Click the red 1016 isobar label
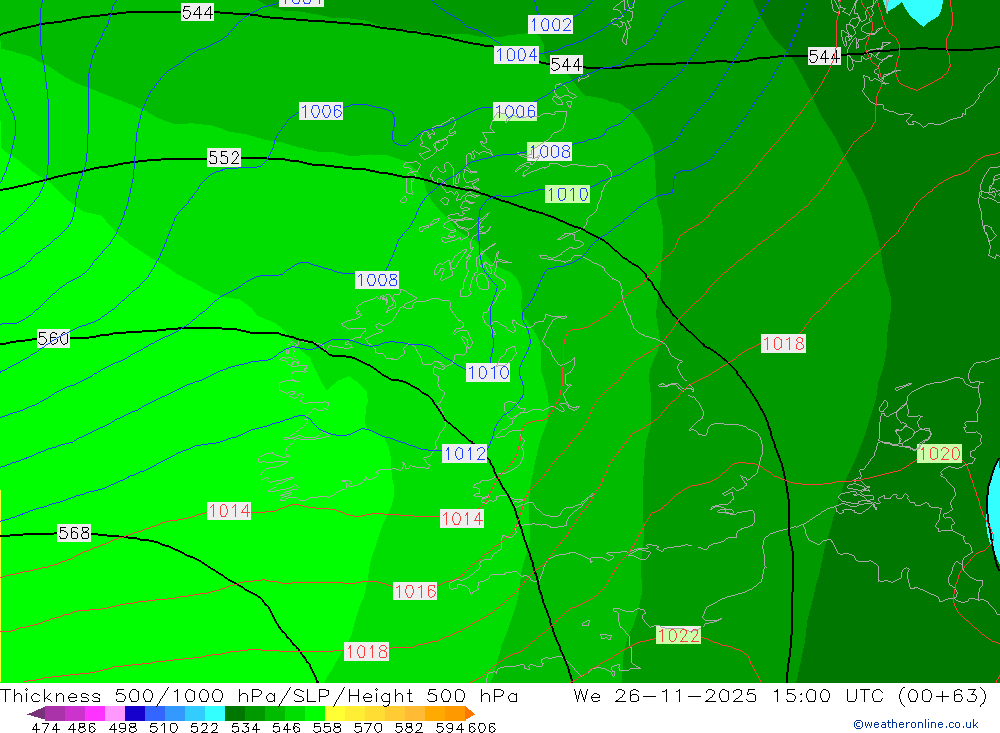The width and height of the screenshot is (1000, 733). click(415, 591)
